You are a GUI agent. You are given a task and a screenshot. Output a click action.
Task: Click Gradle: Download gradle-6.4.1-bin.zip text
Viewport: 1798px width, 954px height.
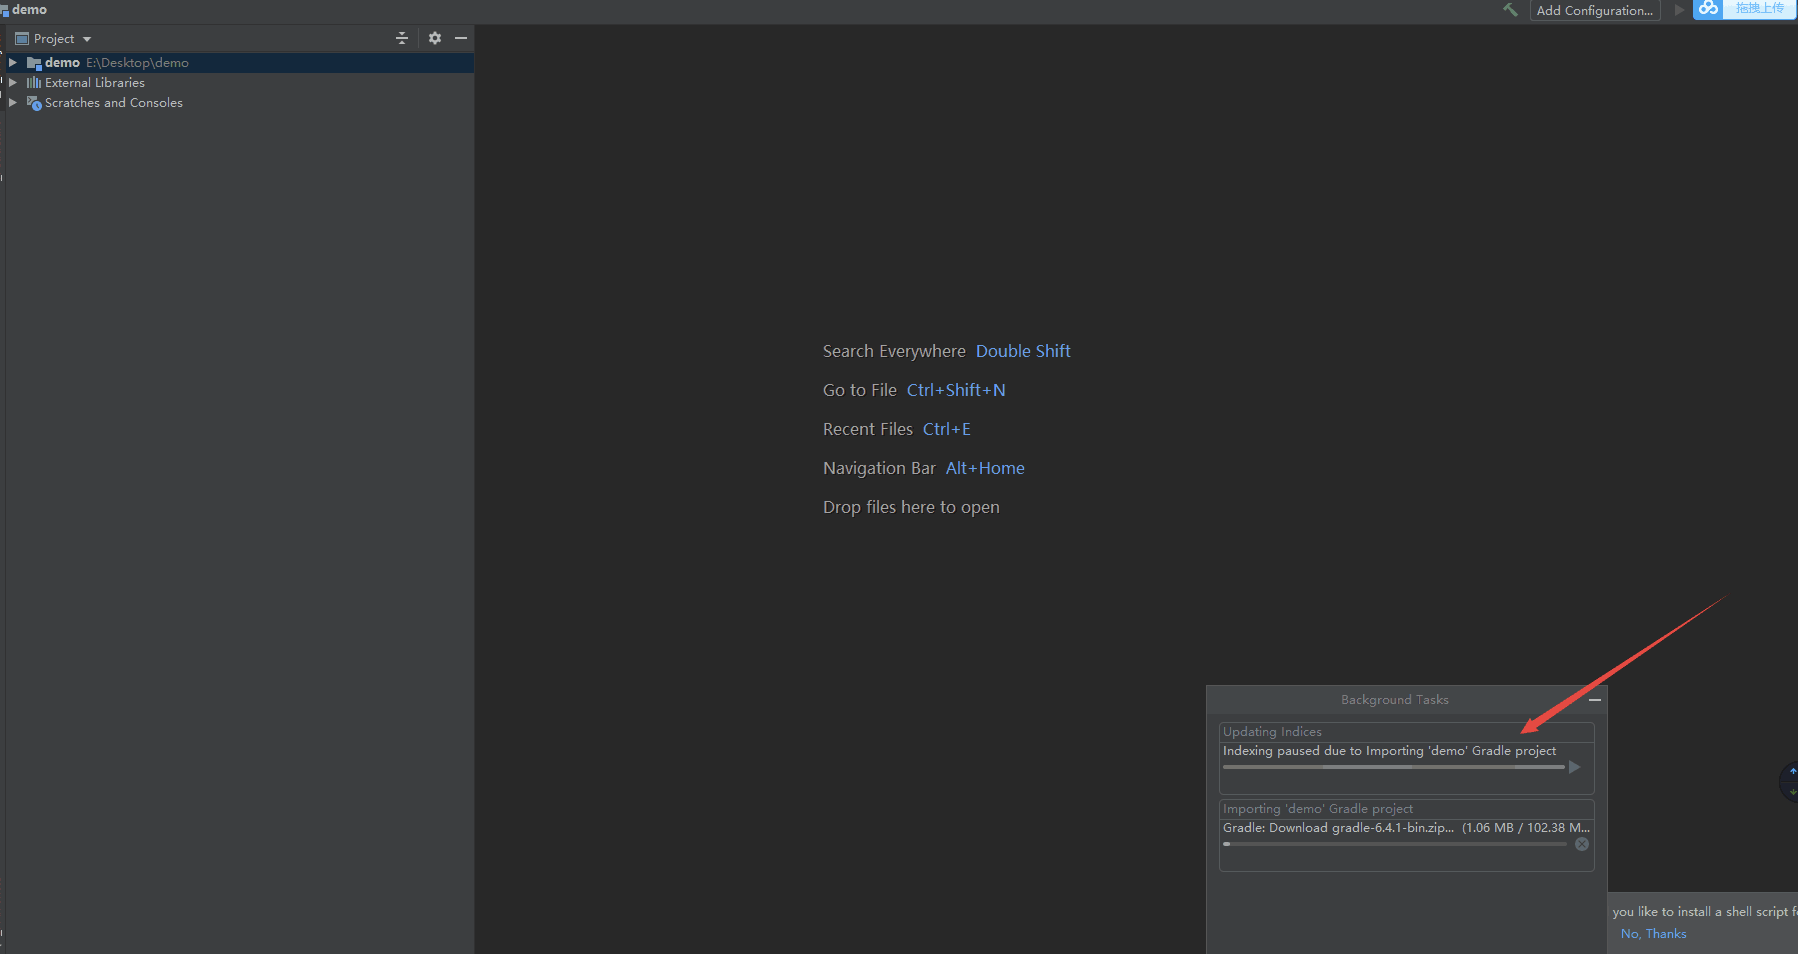pyautogui.click(x=1338, y=828)
